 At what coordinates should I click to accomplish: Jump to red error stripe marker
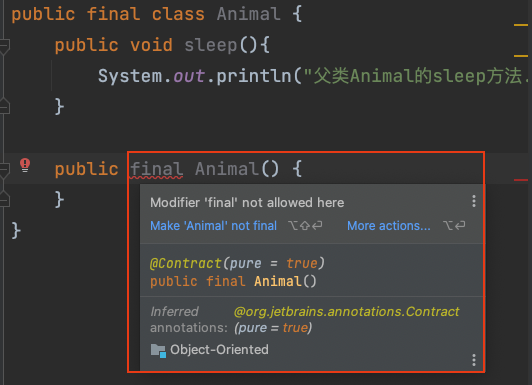click(x=521, y=180)
